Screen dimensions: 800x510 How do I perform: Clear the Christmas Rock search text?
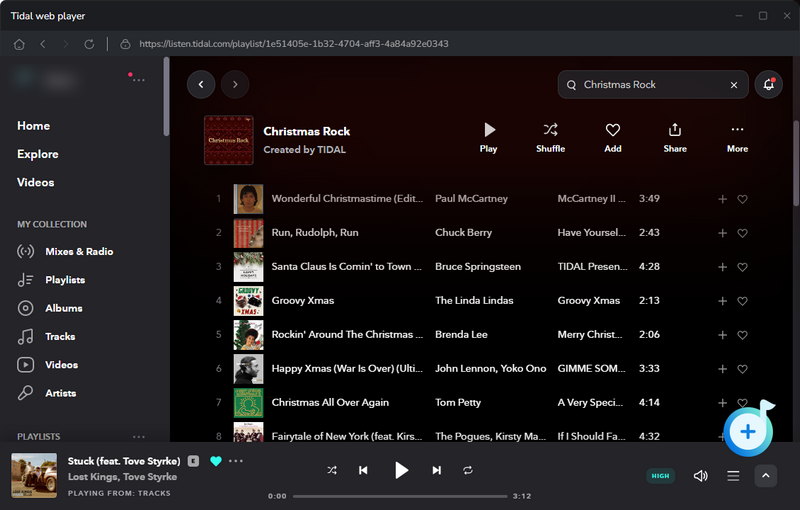point(734,85)
